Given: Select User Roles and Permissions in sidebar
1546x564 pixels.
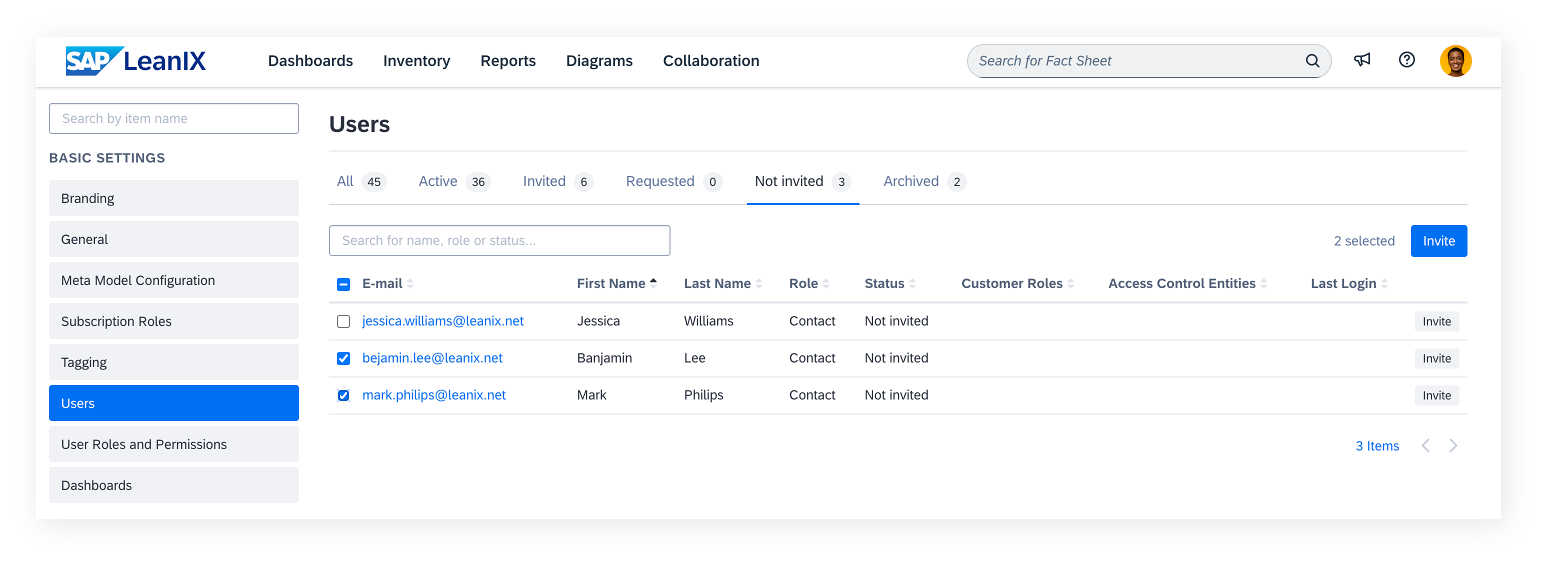Looking at the screenshot, I should tap(174, 445).
